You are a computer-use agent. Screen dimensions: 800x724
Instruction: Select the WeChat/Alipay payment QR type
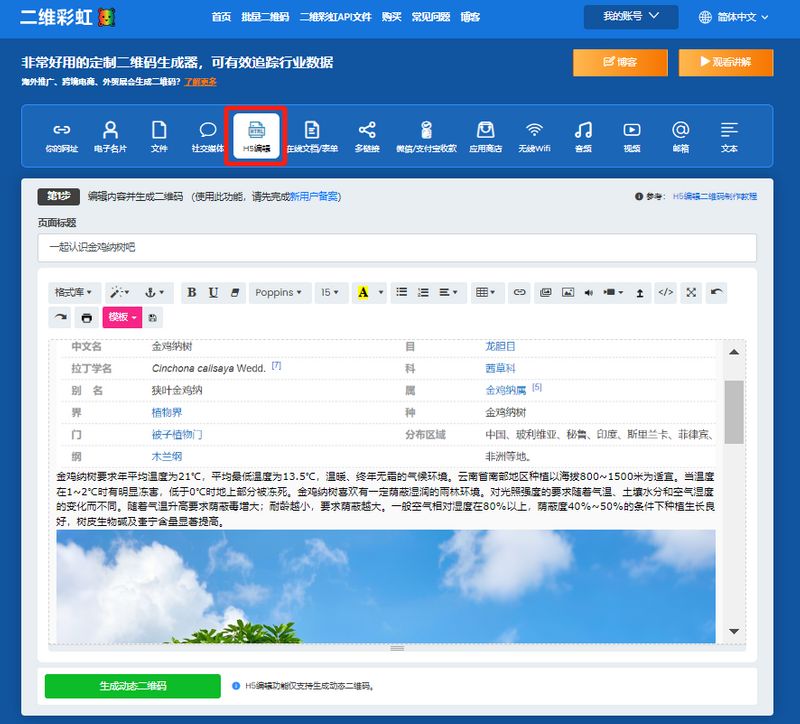(x=426, y=137)
